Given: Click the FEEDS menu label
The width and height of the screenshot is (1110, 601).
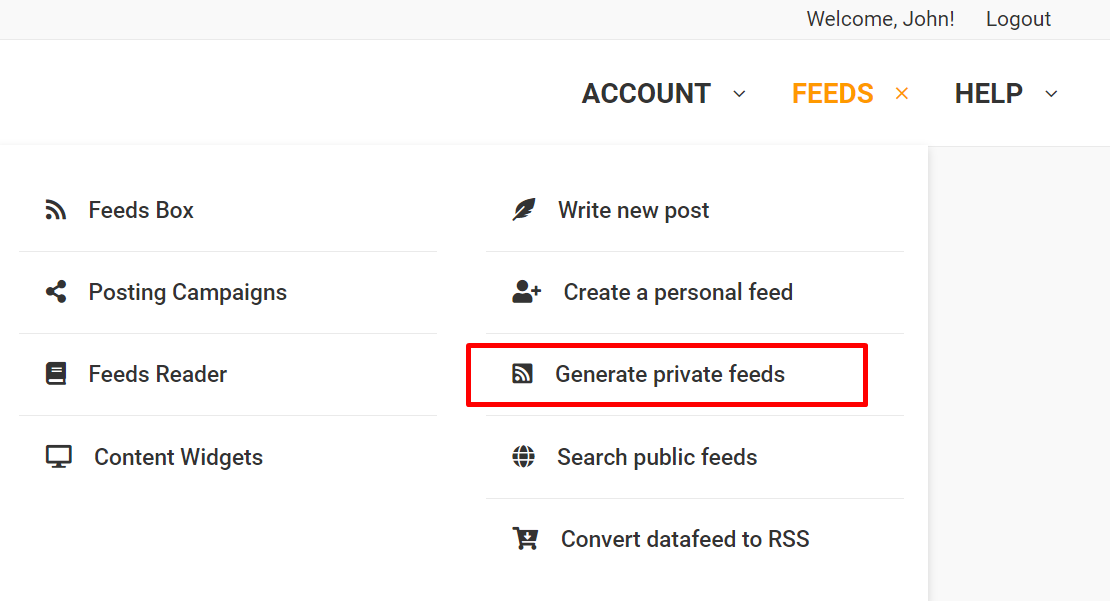Looking at the screenshot, I should (x=832, y=94).
